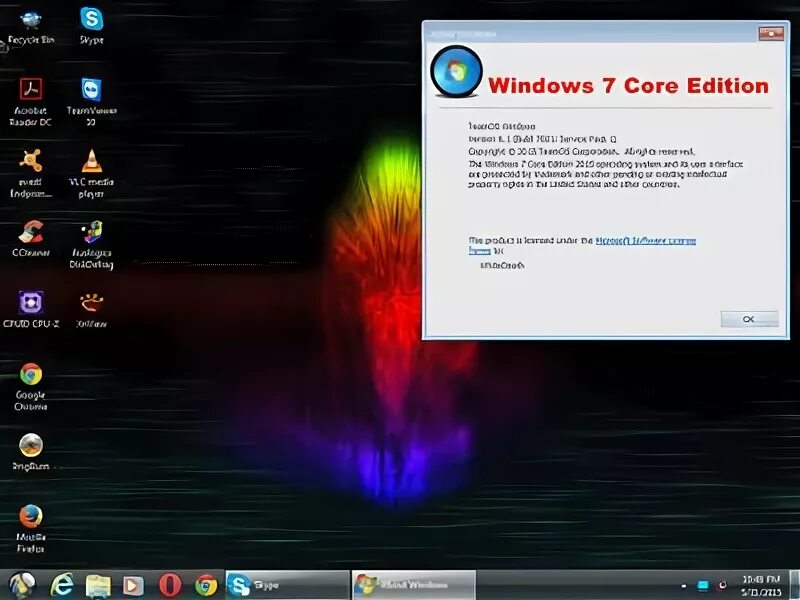Open the Google Chrome desktop shortcut
800x600 pixels.
pos(31,387)
